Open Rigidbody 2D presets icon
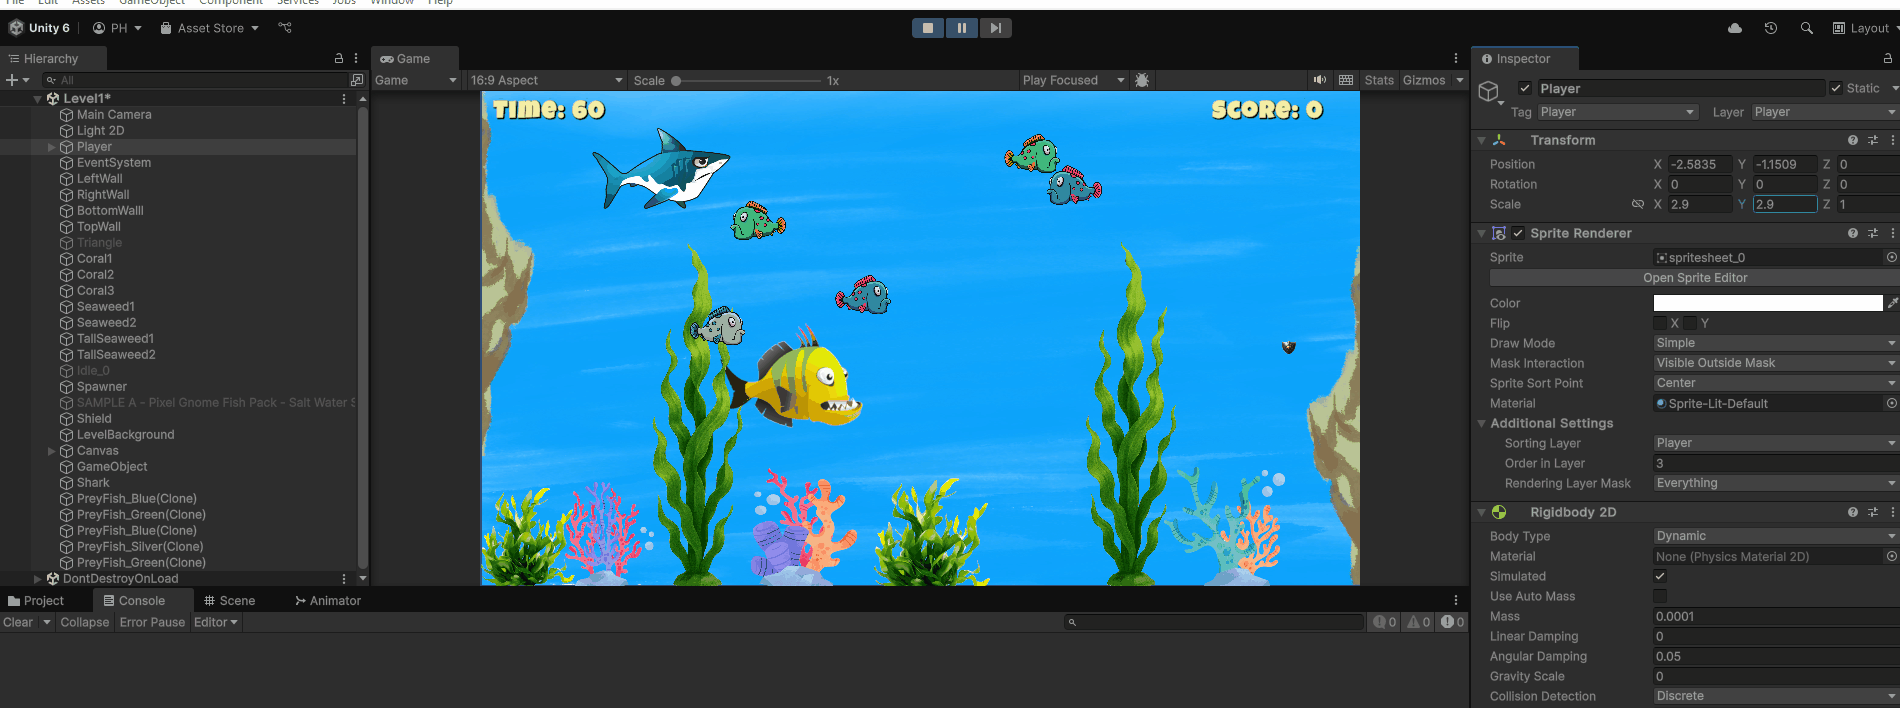Image resolution: width=1900 pixels, height=708 pixels. point(1873,512)
